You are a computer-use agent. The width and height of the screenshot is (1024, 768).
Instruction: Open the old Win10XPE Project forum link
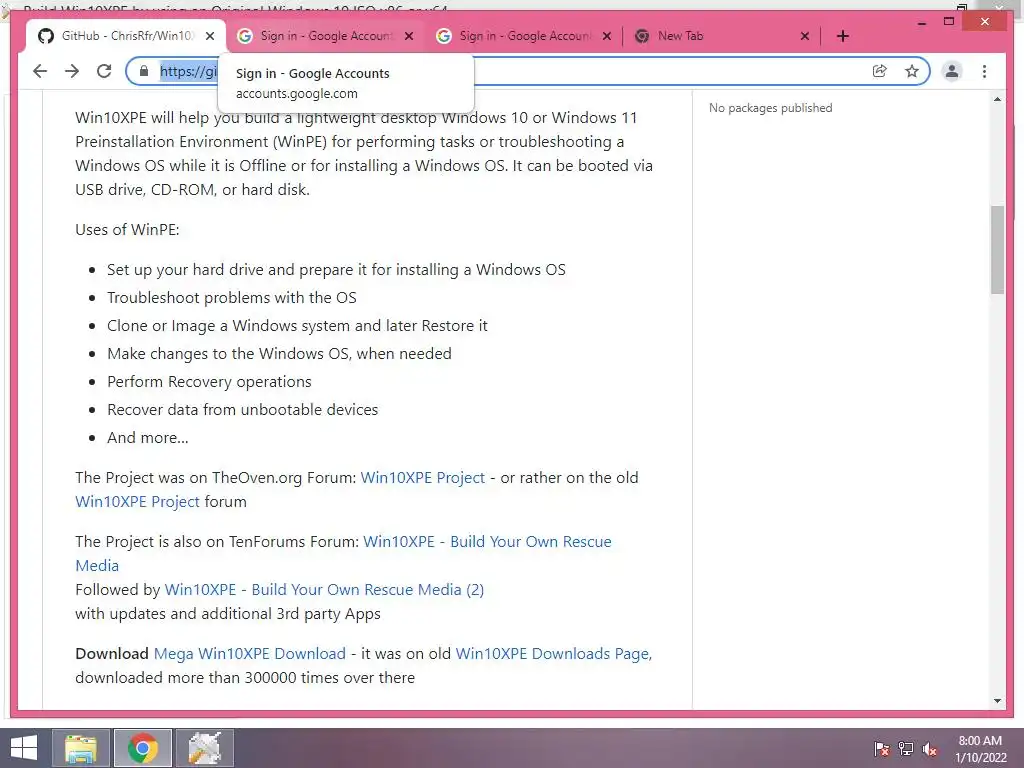(x=137, y=502)
